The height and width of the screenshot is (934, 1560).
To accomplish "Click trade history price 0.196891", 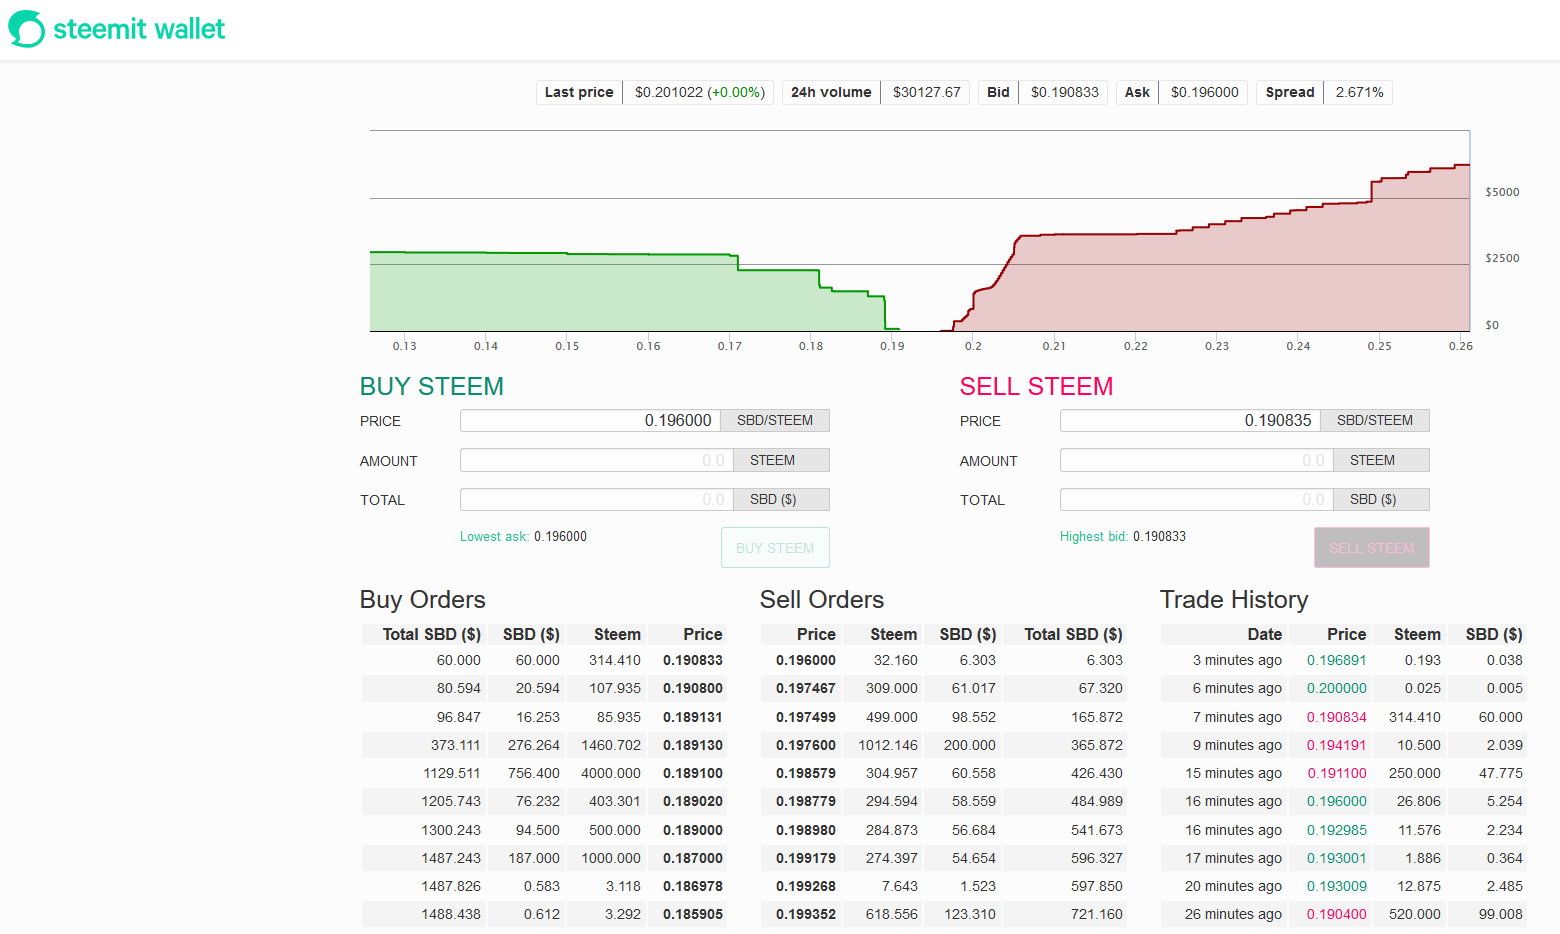I will 1336,661.
